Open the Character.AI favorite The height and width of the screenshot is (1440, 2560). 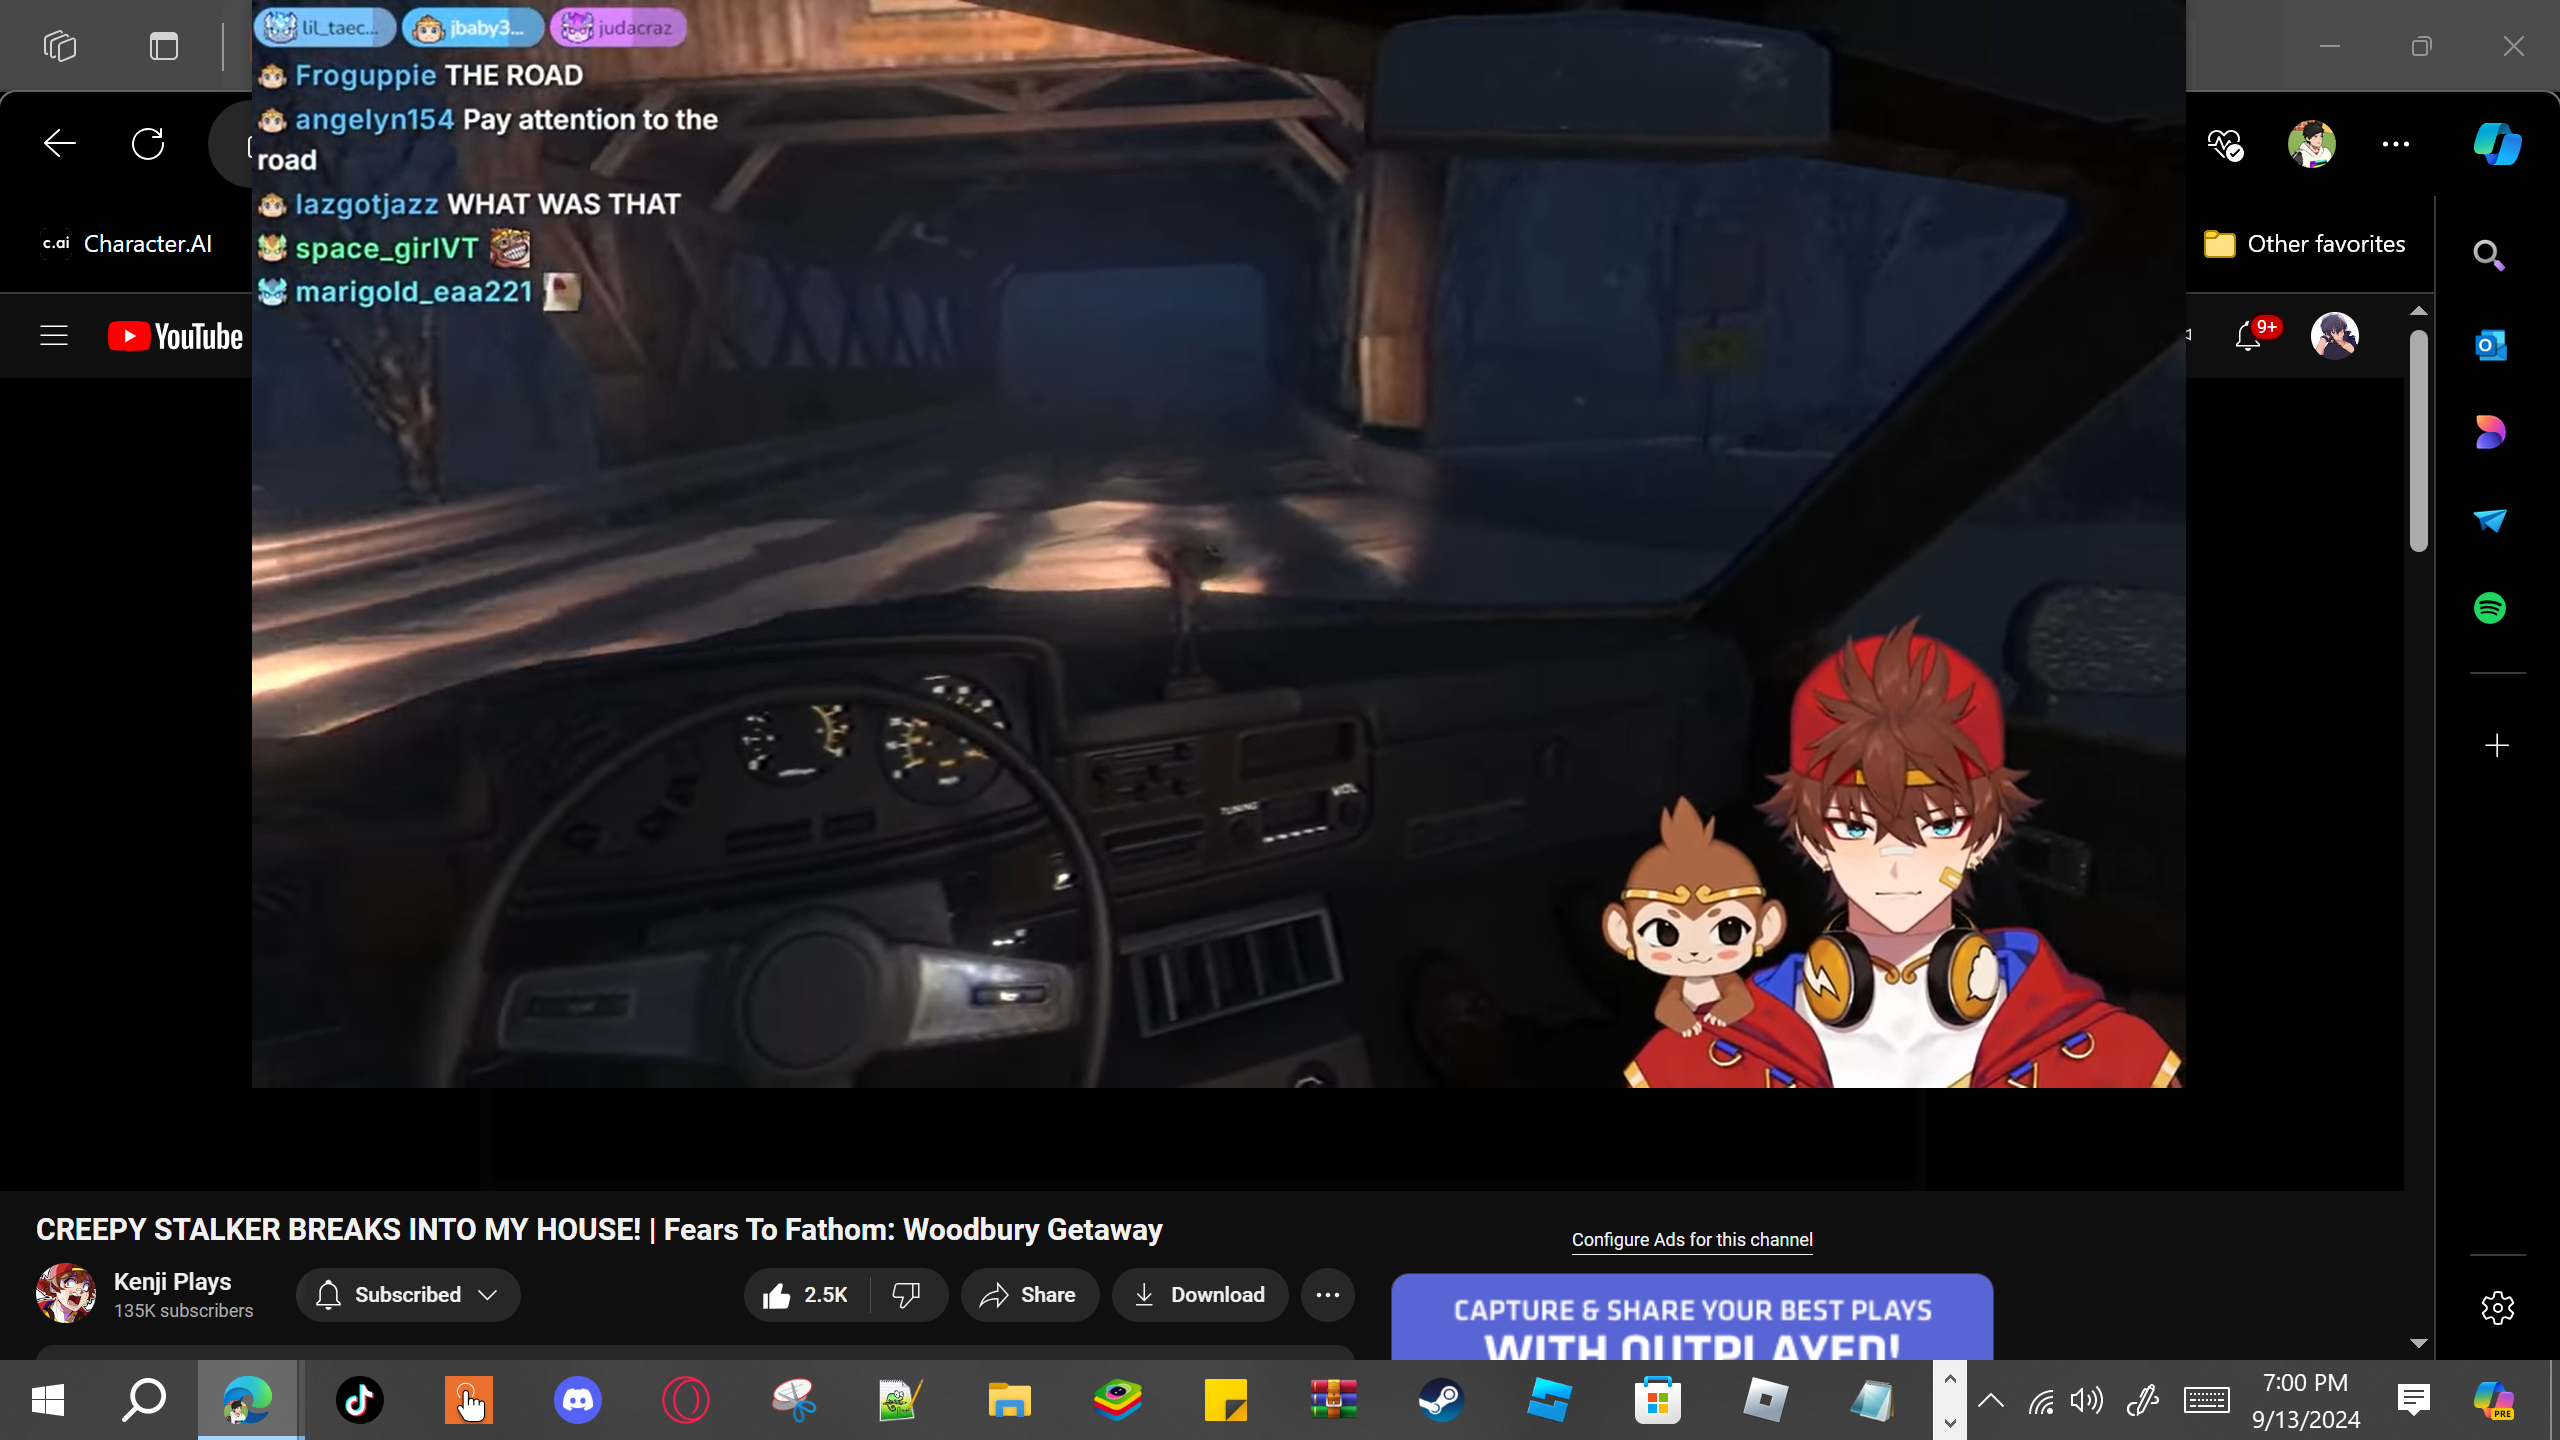point(126,244)
